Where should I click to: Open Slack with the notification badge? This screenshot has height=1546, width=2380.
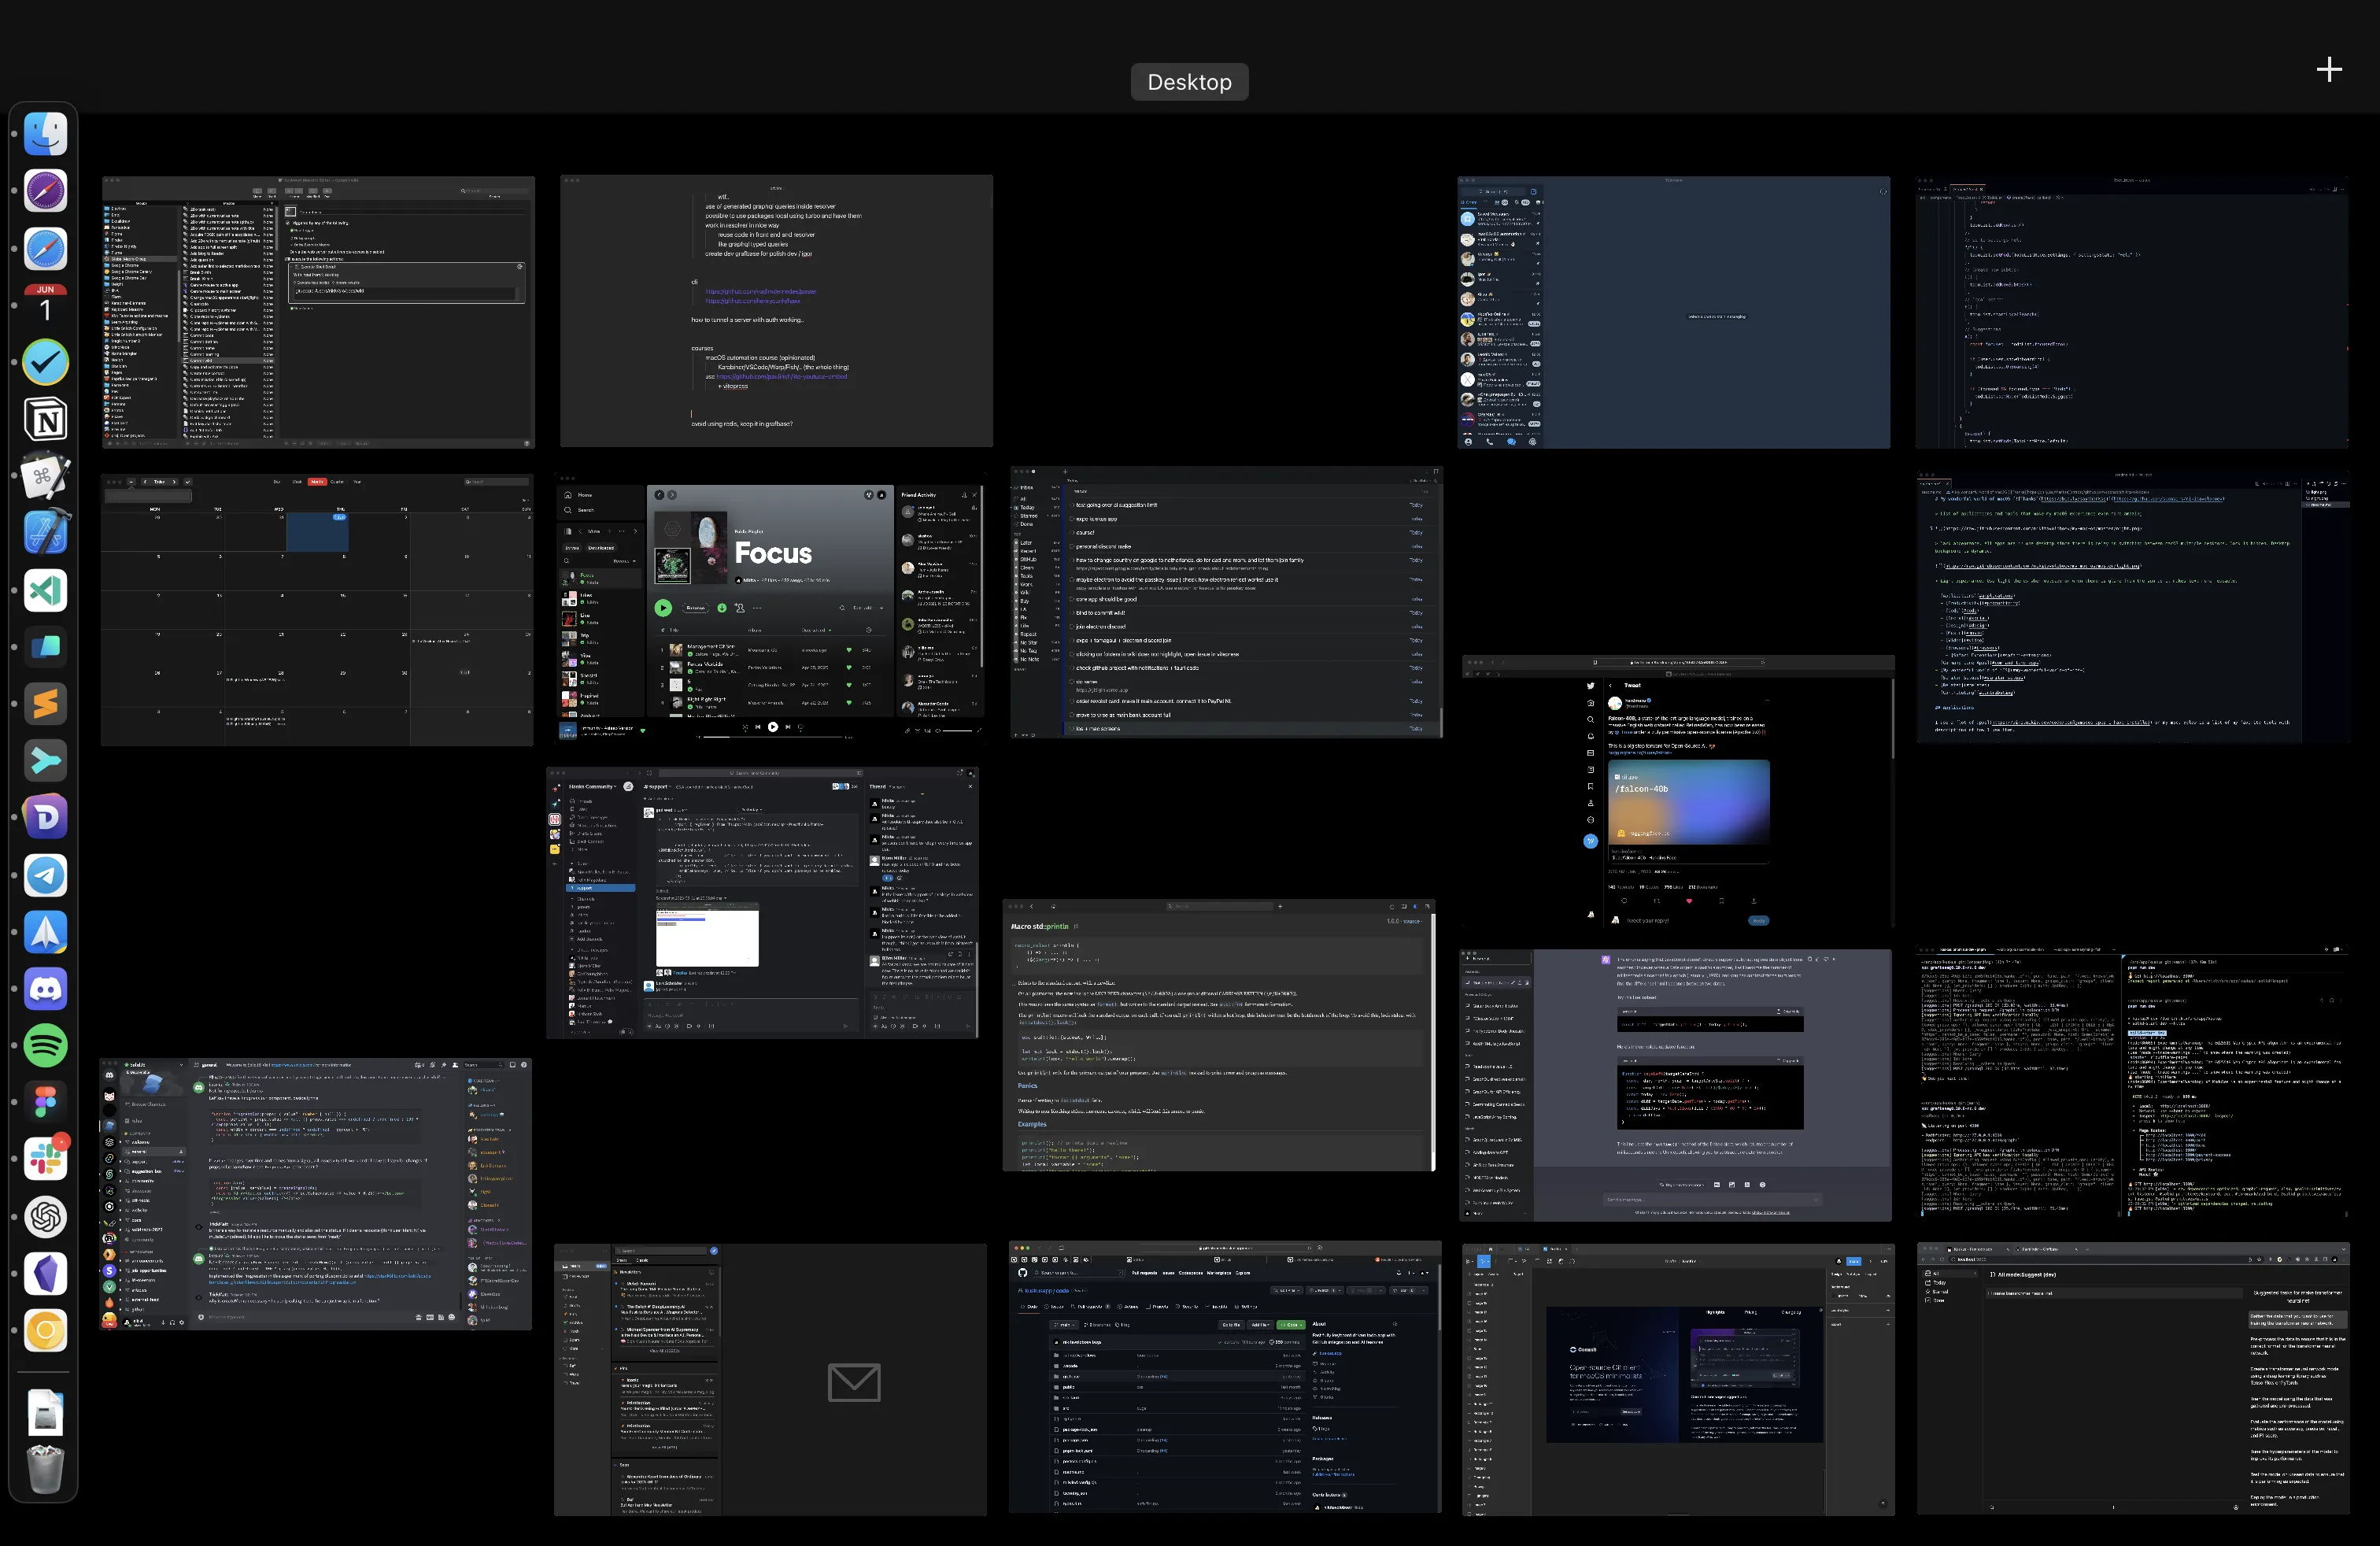coord(46,1160)
